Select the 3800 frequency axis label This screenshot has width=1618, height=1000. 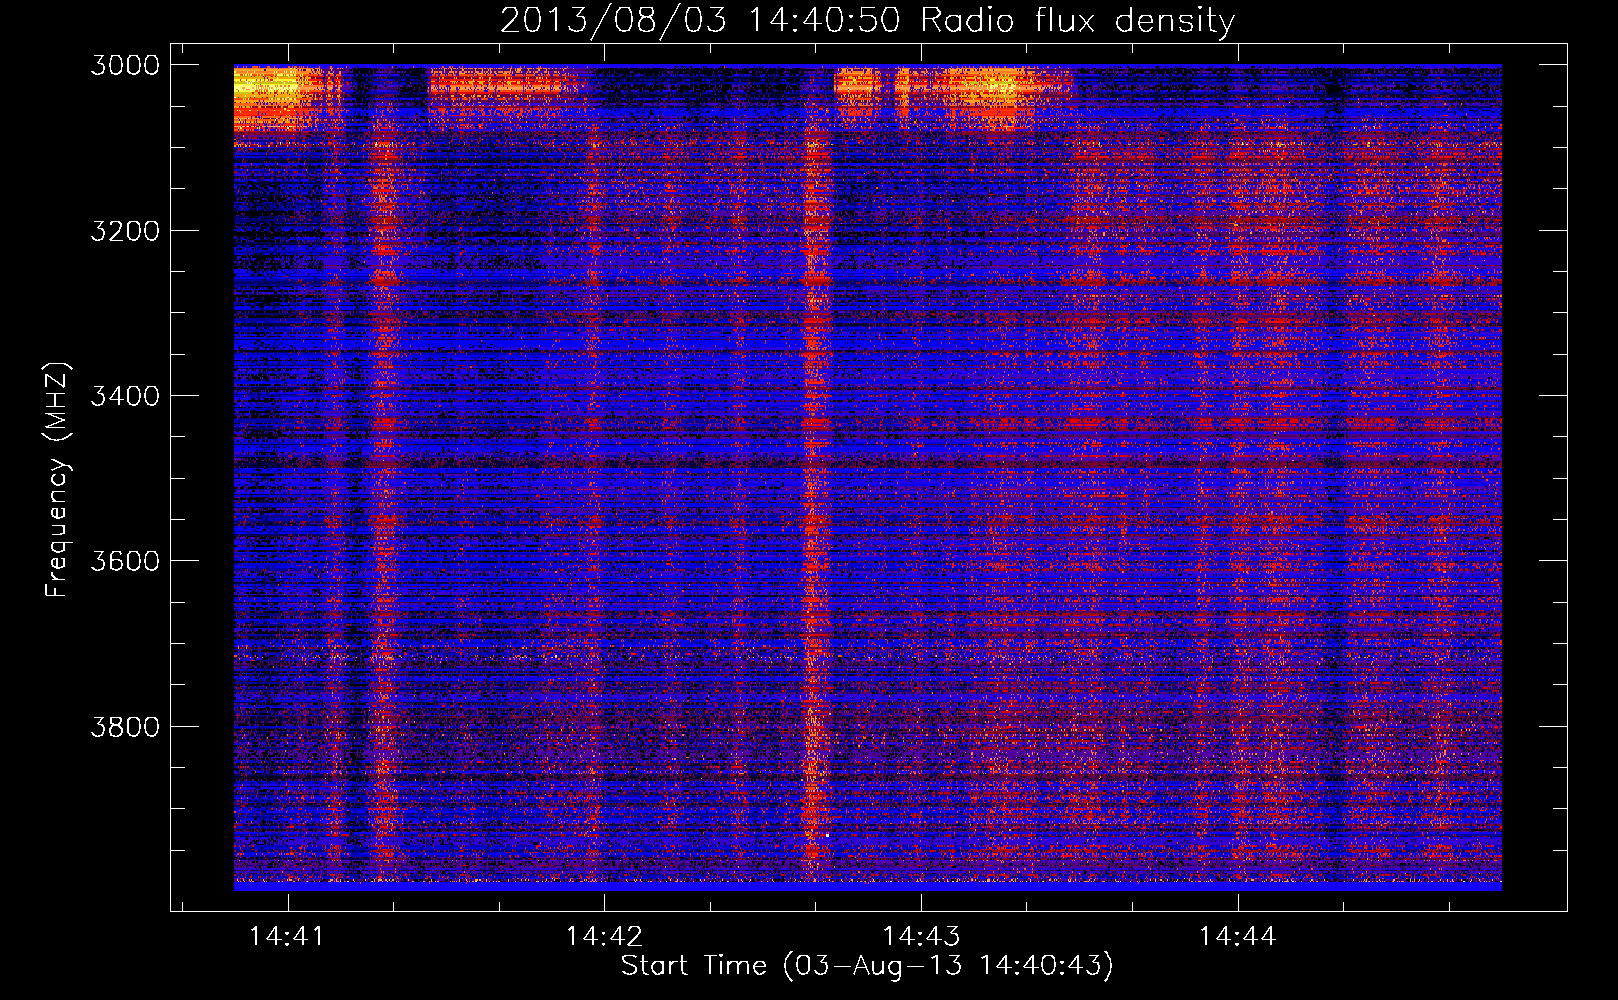[x=125, y=726]
